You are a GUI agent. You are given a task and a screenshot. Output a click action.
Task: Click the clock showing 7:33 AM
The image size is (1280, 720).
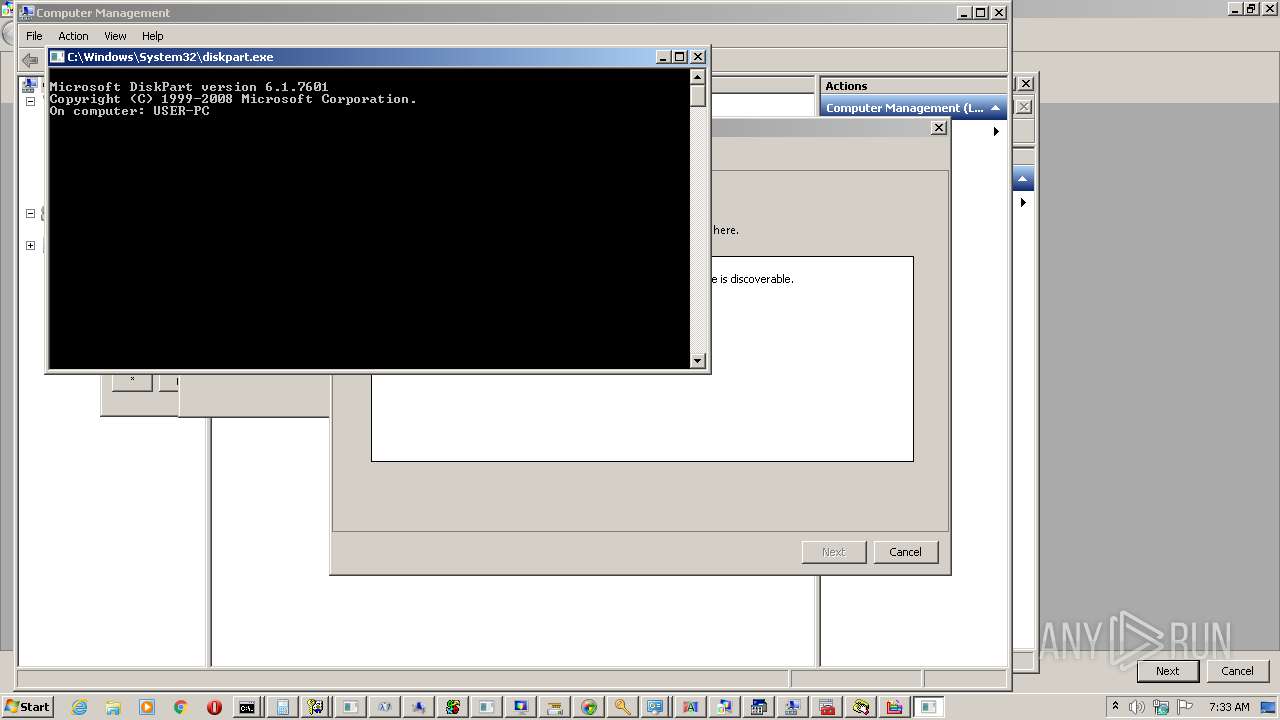point(1229,707)
